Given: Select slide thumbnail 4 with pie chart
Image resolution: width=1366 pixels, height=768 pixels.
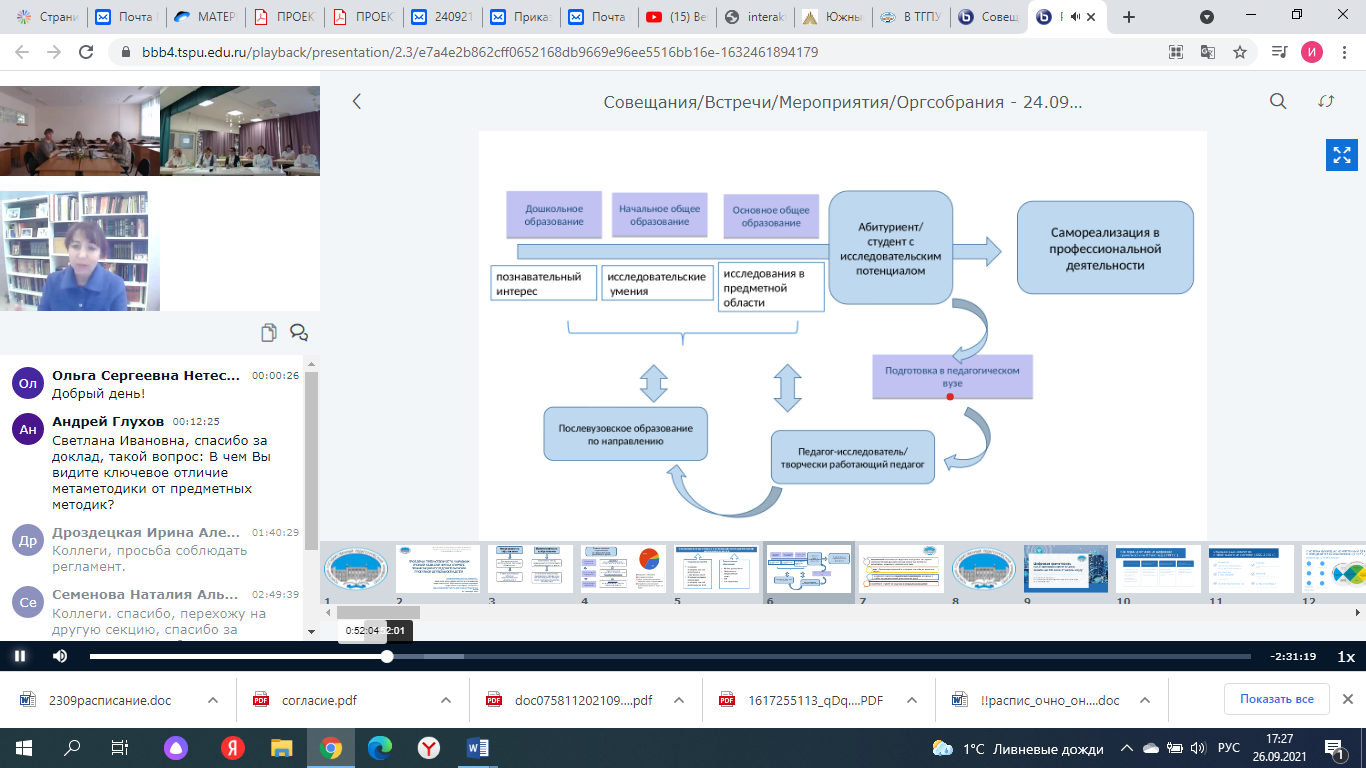Looking at the screenshot, I should pyautogui.click(x=623, y=569).
